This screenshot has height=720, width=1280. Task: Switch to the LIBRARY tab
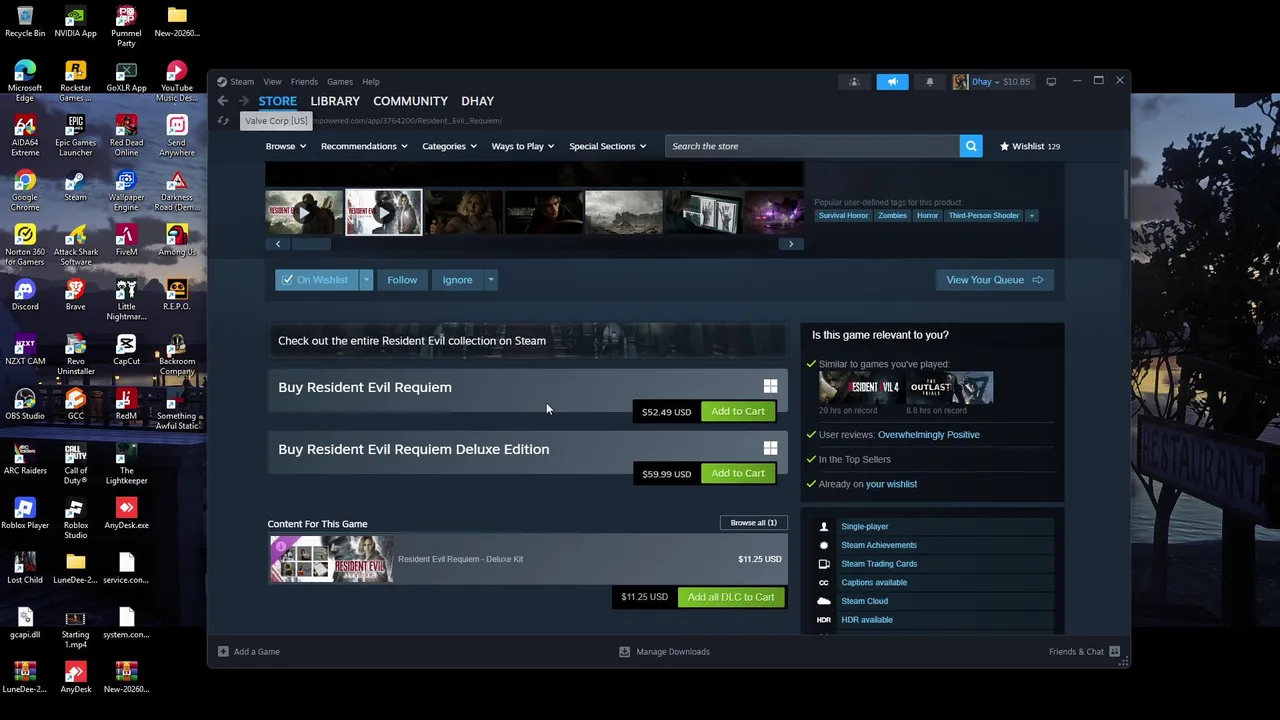(x=335, y=101)
